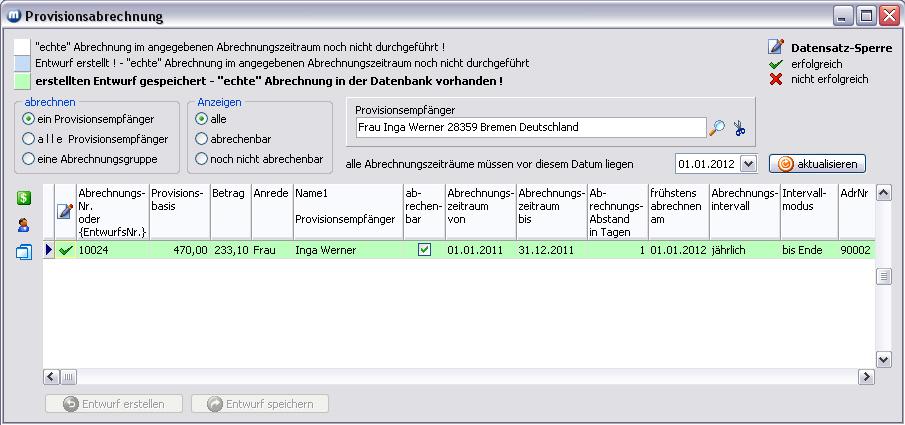Click the Provisionsabrechnung title bar app icon
The width and height of the screenshot is (905, 425).
pyautogui.click(x=13, y=16)
